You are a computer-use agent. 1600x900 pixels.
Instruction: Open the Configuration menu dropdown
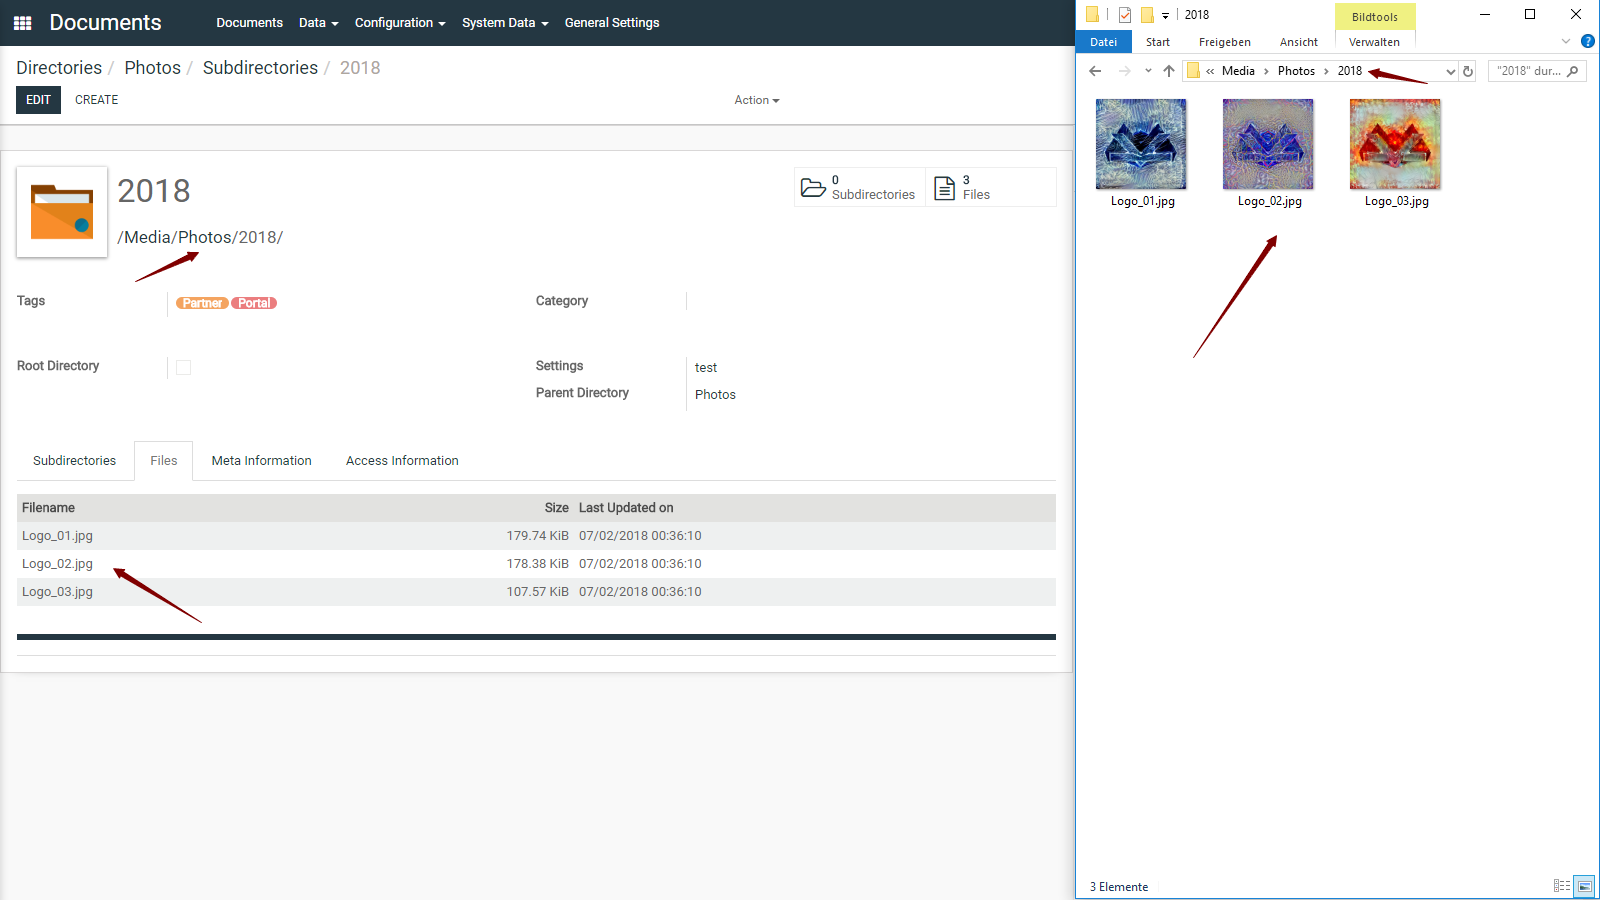[400, 23]
